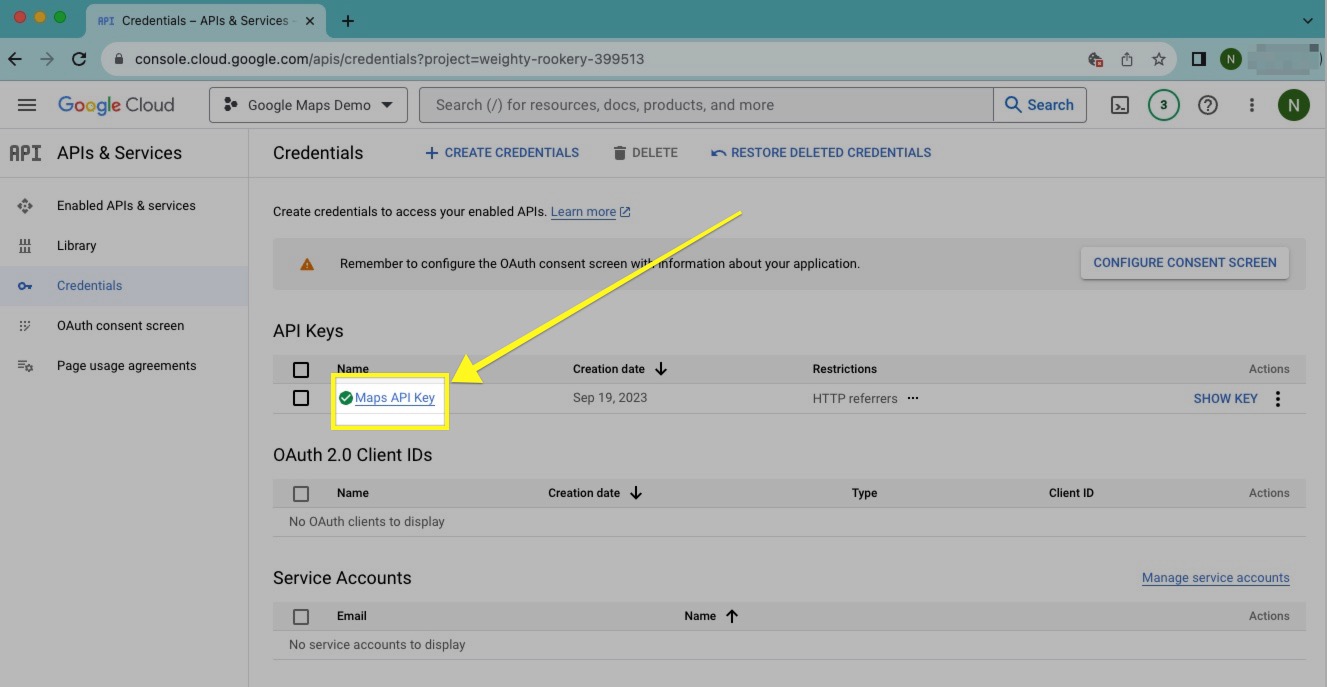Click the Sep 19, 2023 creation date
Viewport: 1327px width, 687px height.
click(x=610, y=398)
